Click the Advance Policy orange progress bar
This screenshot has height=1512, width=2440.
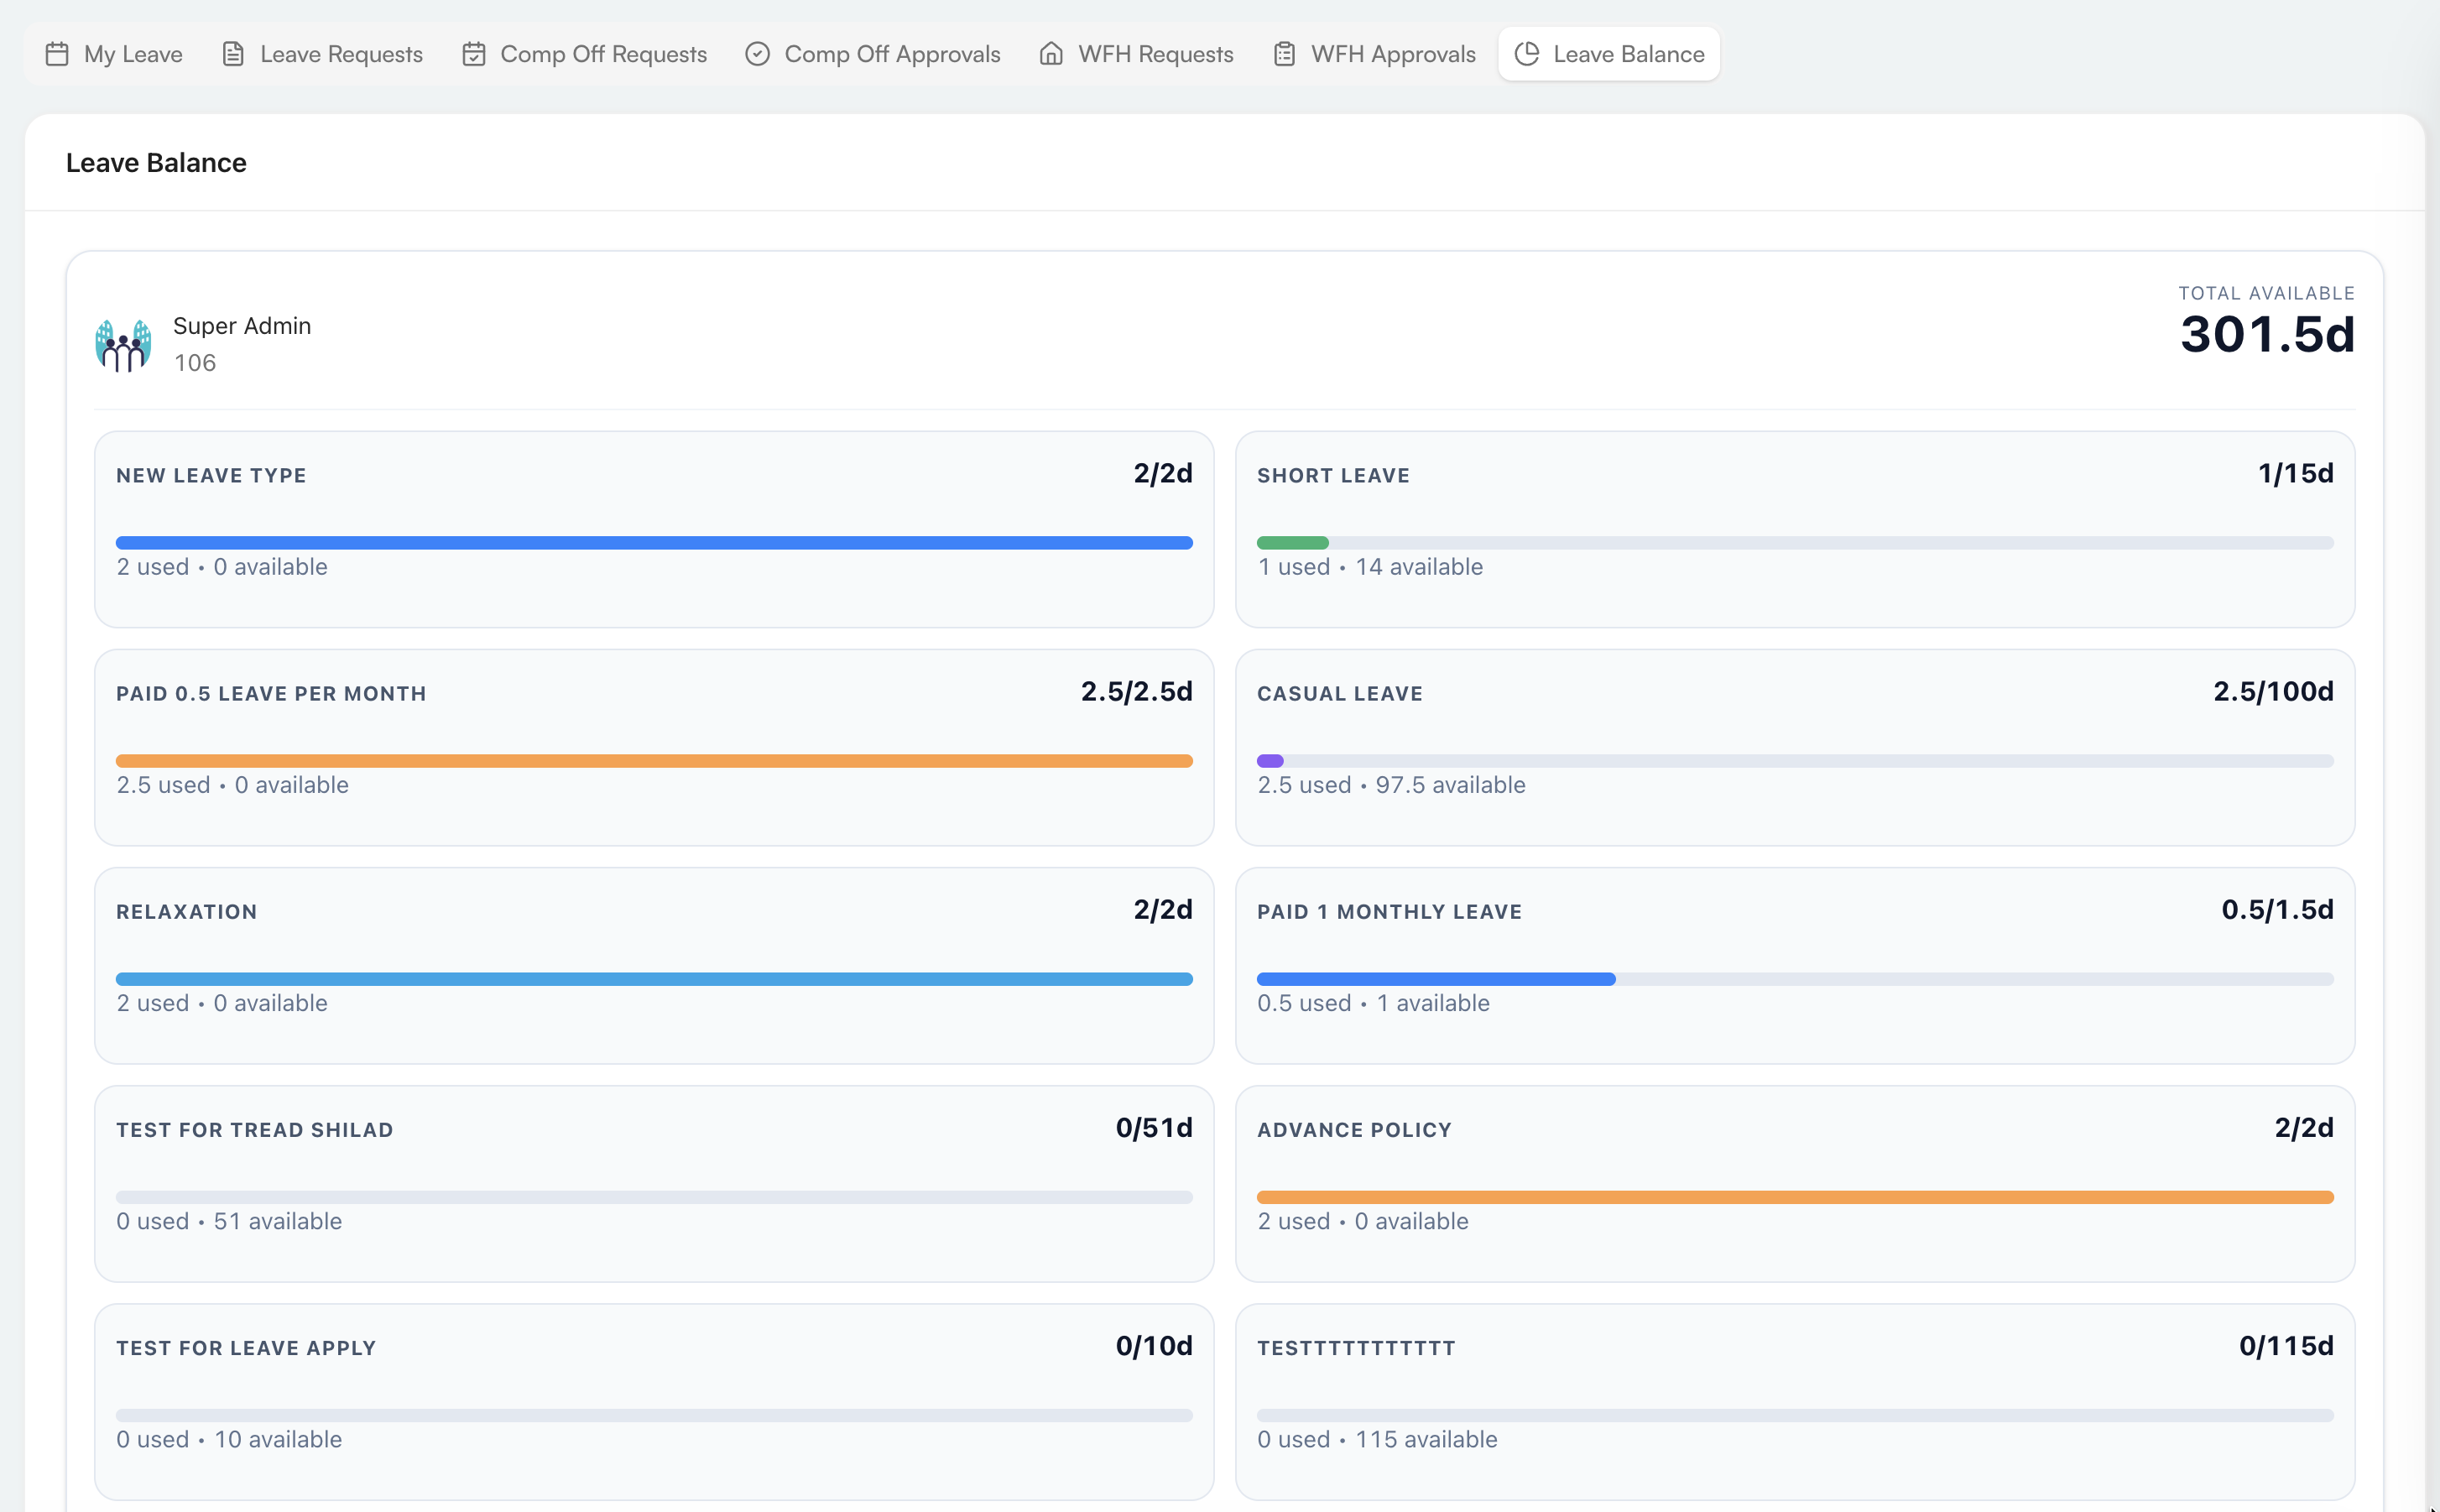(1795, 1197)
